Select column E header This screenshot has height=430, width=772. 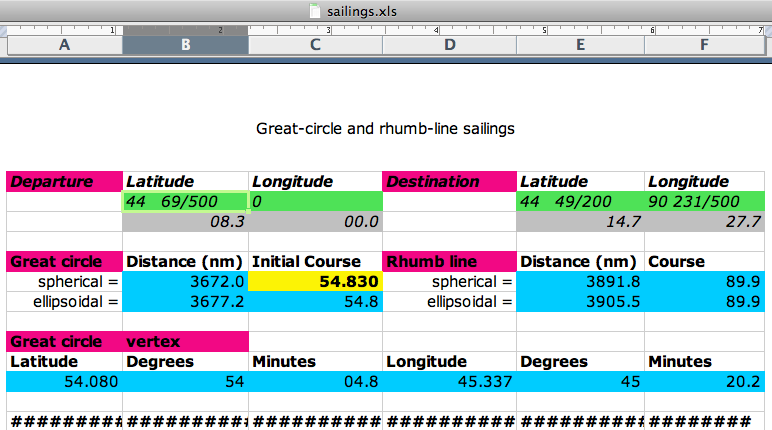pyautogui.click(x=580, y=45)
